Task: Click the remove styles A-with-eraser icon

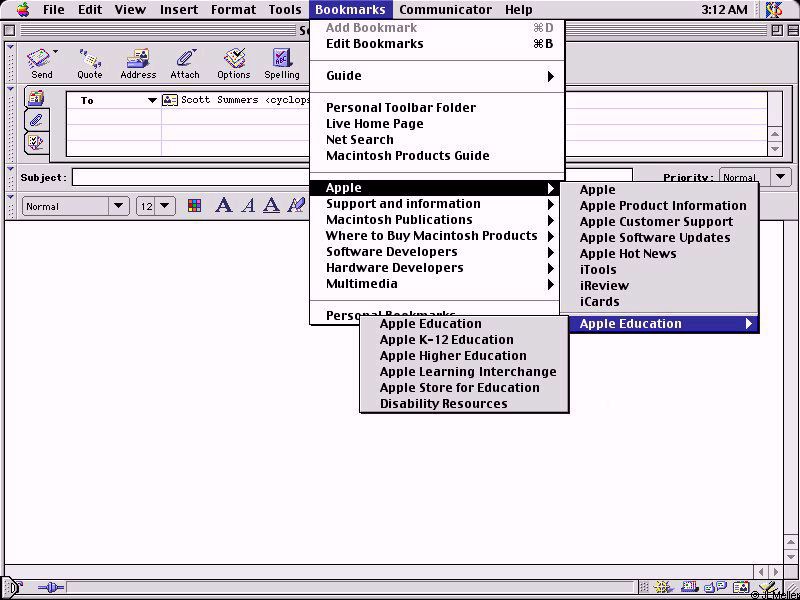Action: [x=296, y=206]
